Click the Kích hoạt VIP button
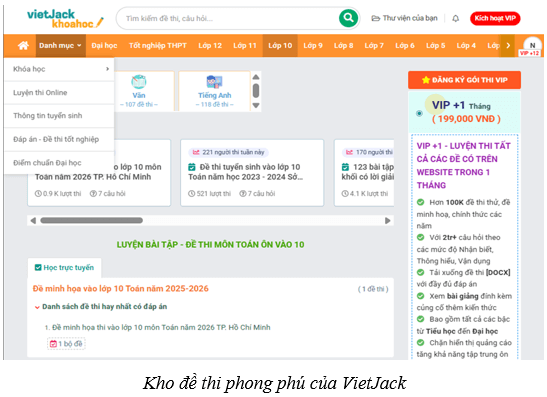This screenshot has height=397, width=547. pos(495,18)
